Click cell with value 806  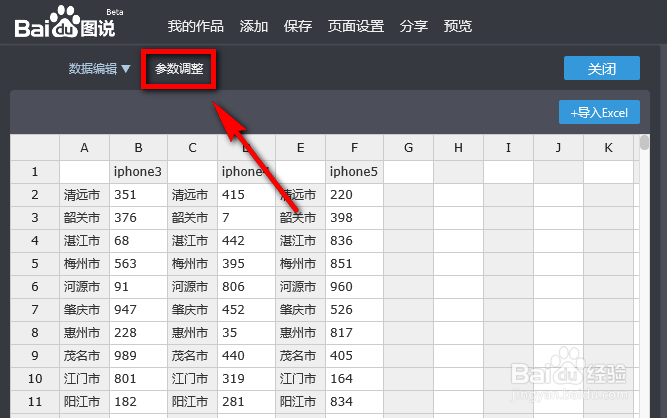(x=246, y=287)
